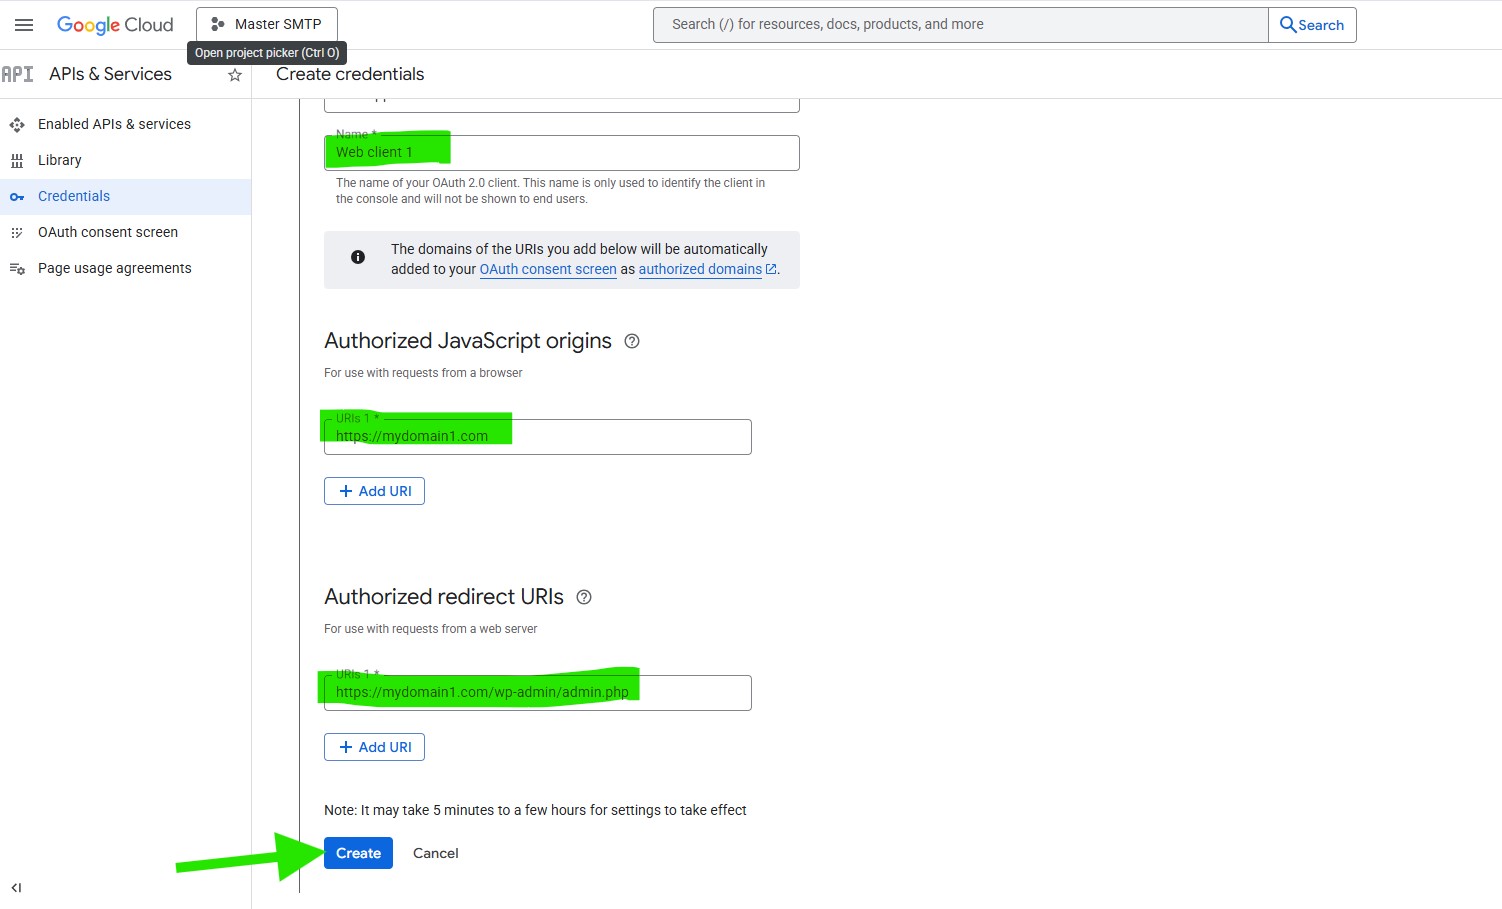Add URI under Authorized JavaScript origins
1502x909 pixels.
[374, 491]
